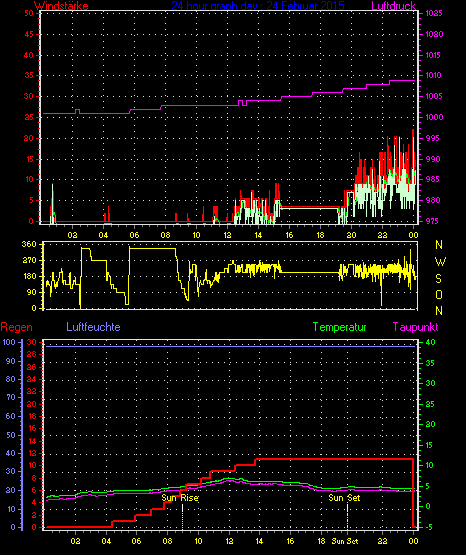Click the 360 wind direction axis value
Image resolution: width=466 pixels, height=555 pixels.
pyautogui.click(x=29, y=245)
